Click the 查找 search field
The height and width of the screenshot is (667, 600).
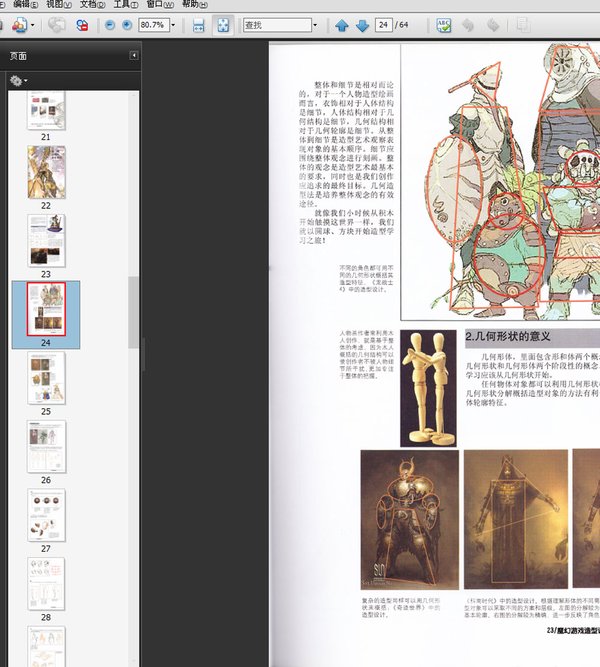pyautogui.click(x=277, y=25)
